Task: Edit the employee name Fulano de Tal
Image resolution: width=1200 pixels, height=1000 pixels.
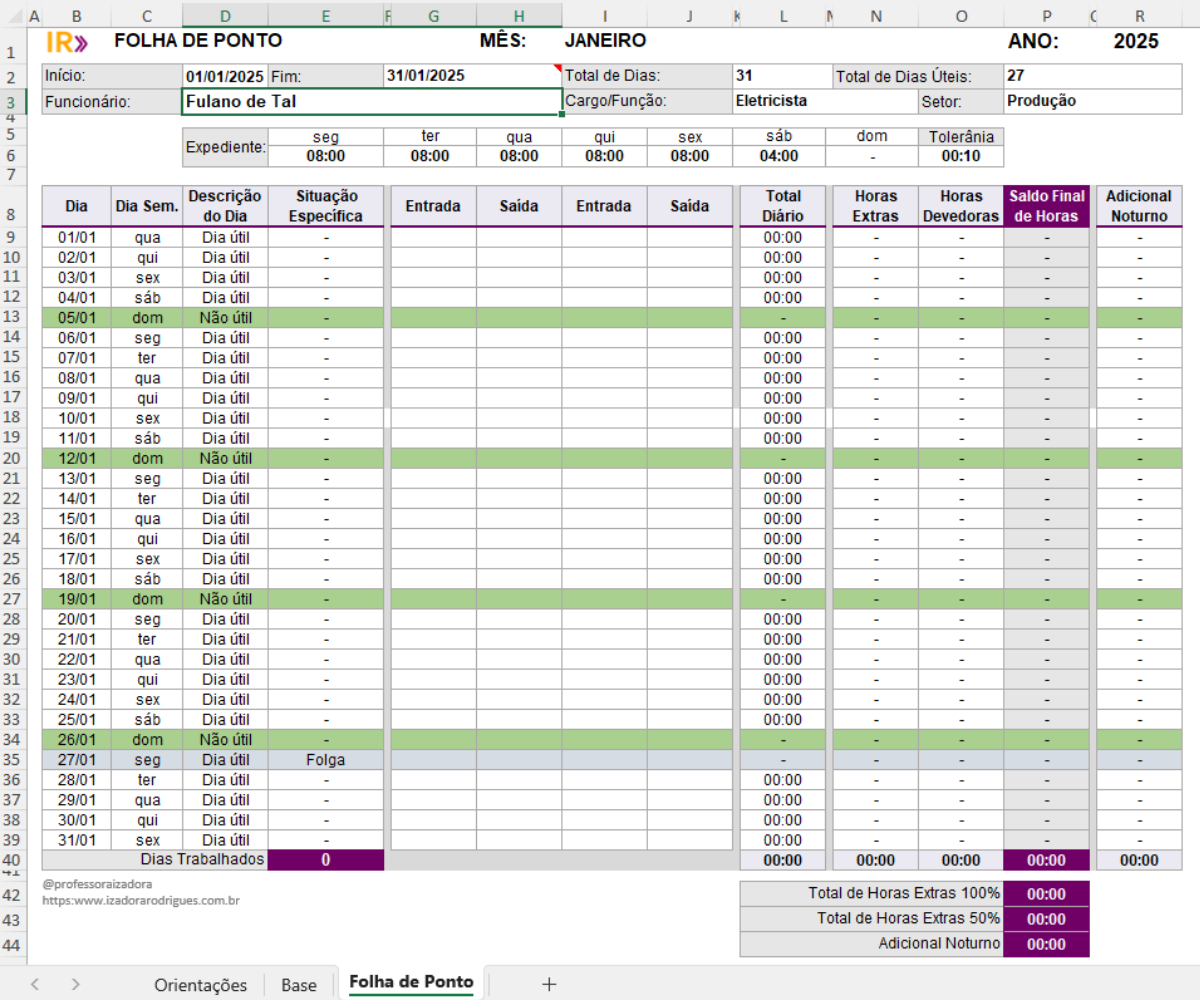Action: coord(372,101)
